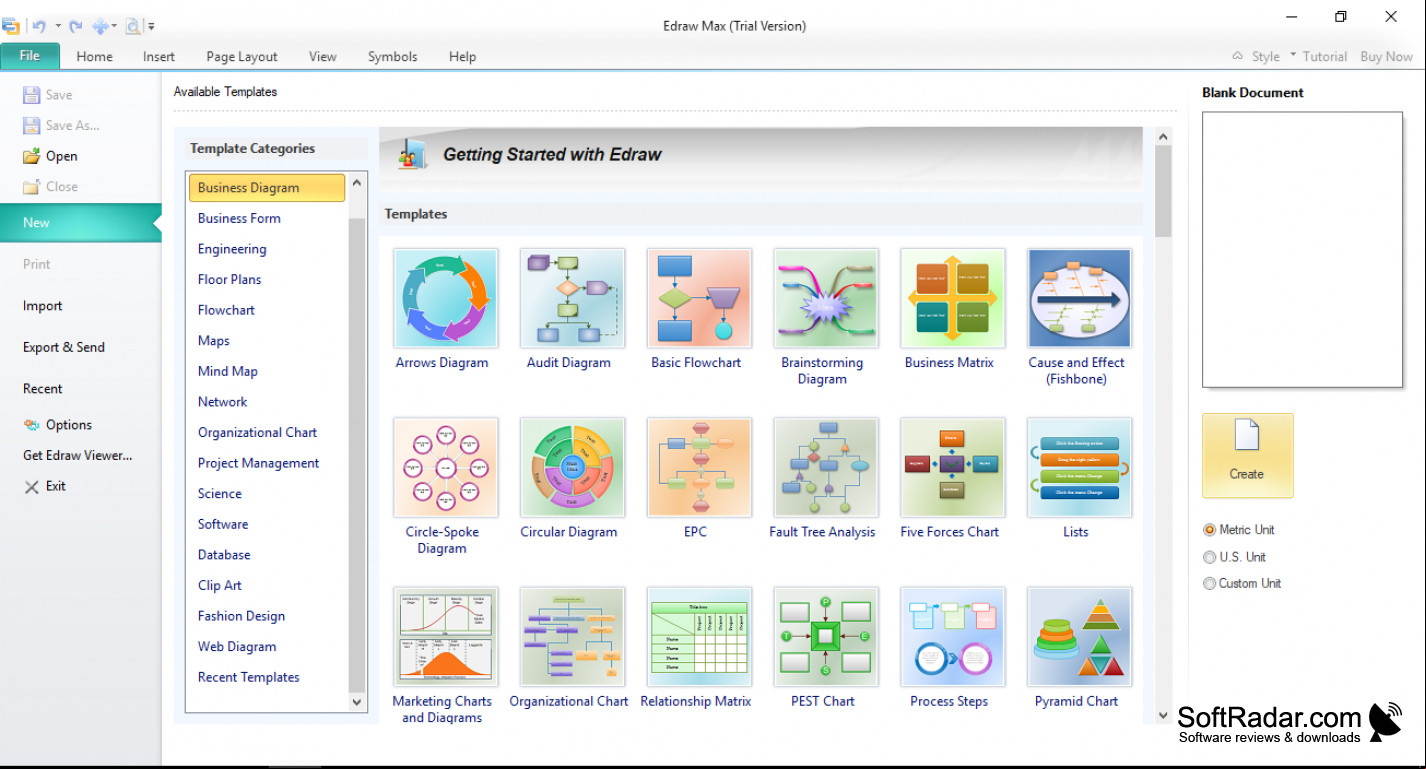Choose the Brainstorming Diagram template icon
1426x769 pixels.
826,298
